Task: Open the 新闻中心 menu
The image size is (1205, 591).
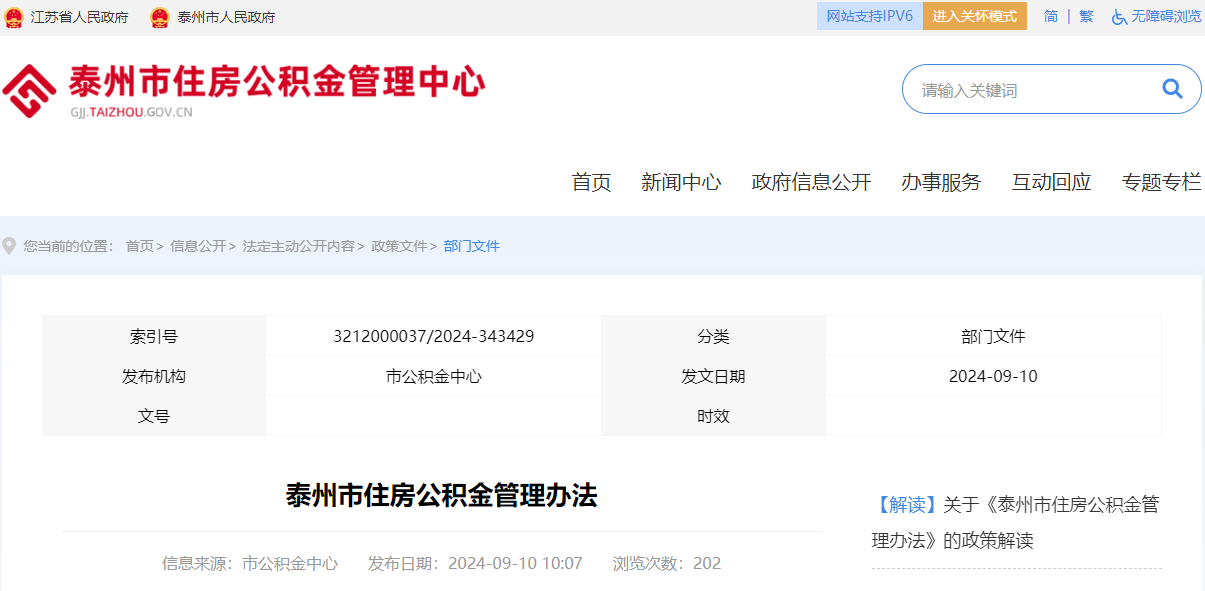Action: (681, 182)
